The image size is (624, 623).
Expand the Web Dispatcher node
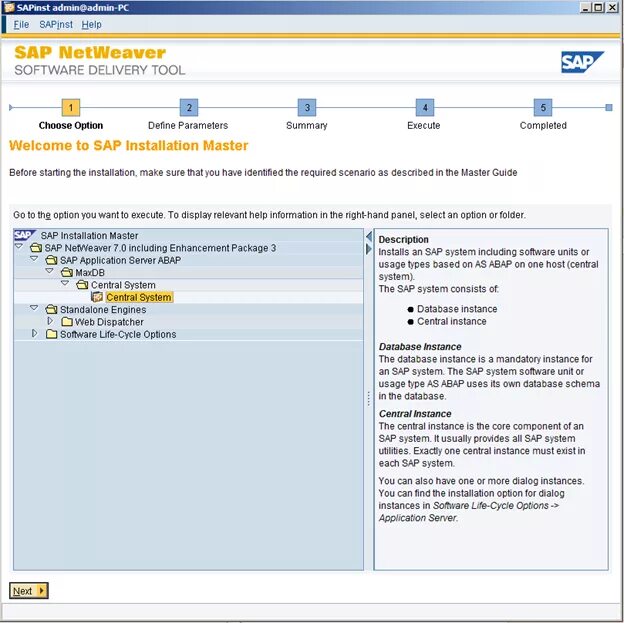[x=50, y=320]
